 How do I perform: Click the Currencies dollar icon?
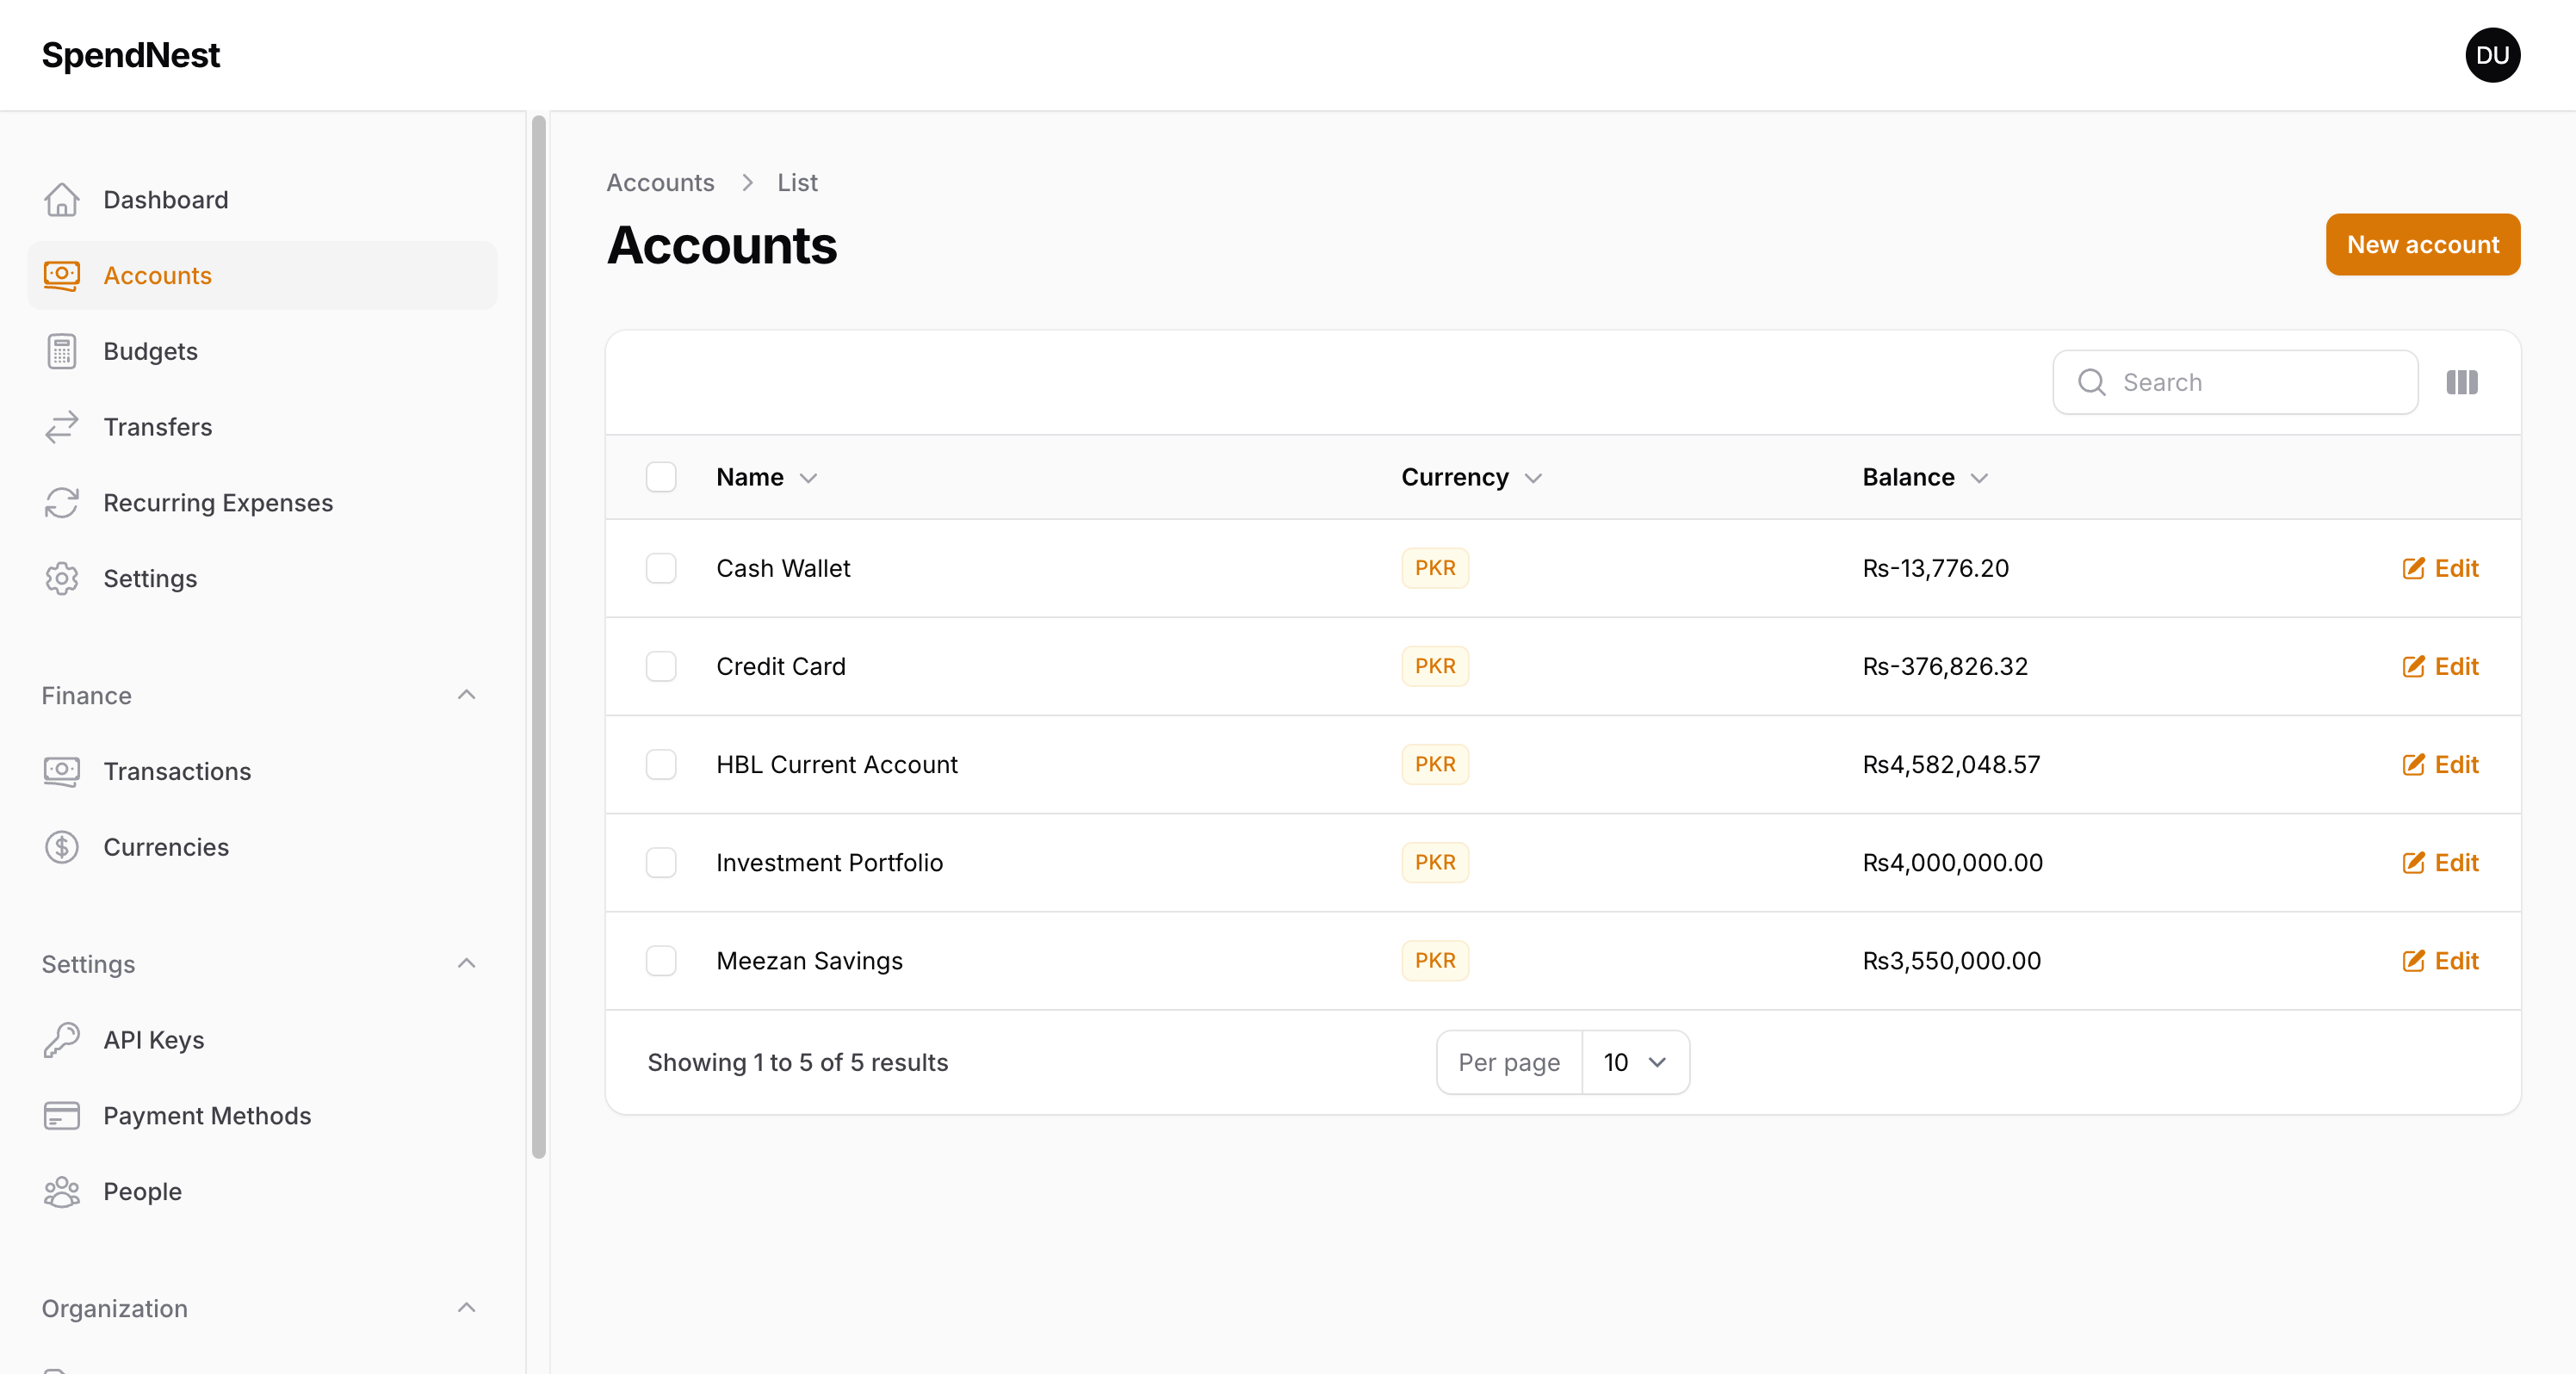pyautogui.click(x=61, y=847)
